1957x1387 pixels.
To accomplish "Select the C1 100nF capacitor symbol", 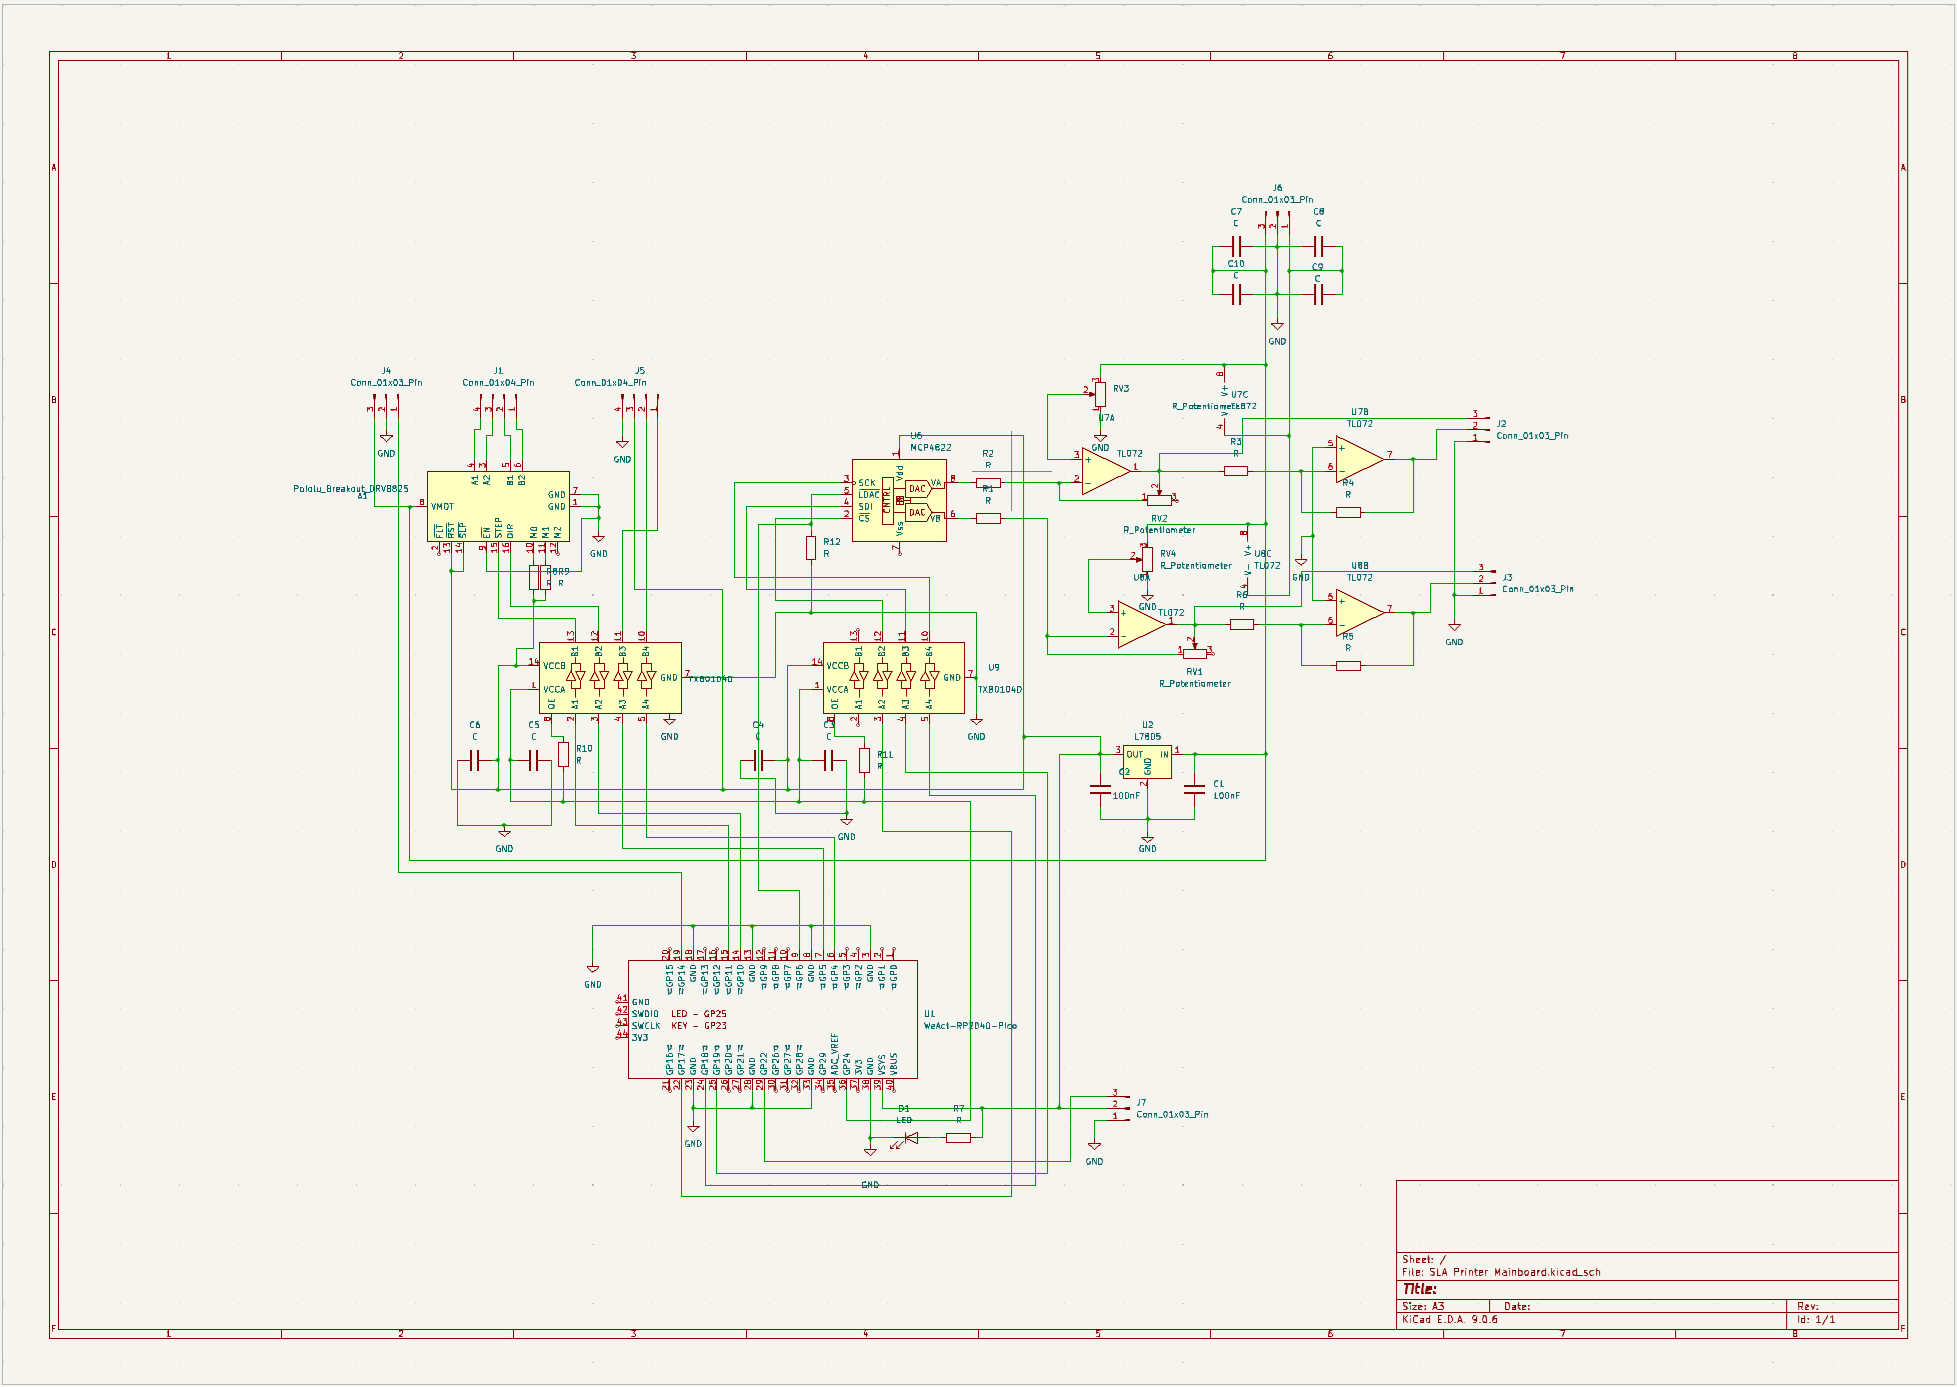I will (1194, 790).
